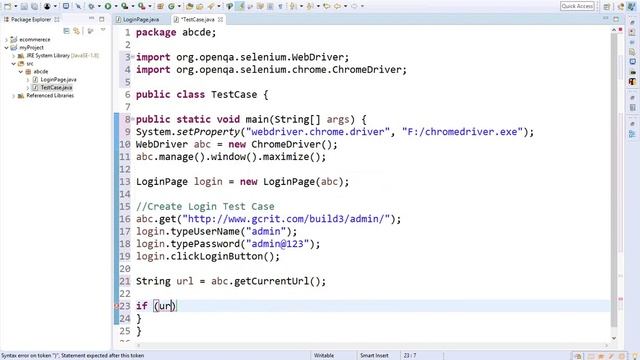The height and width of the screenshot is (360, 640).
Task: Click Collapse All in Package Explorer
Action: pos(67,31)
